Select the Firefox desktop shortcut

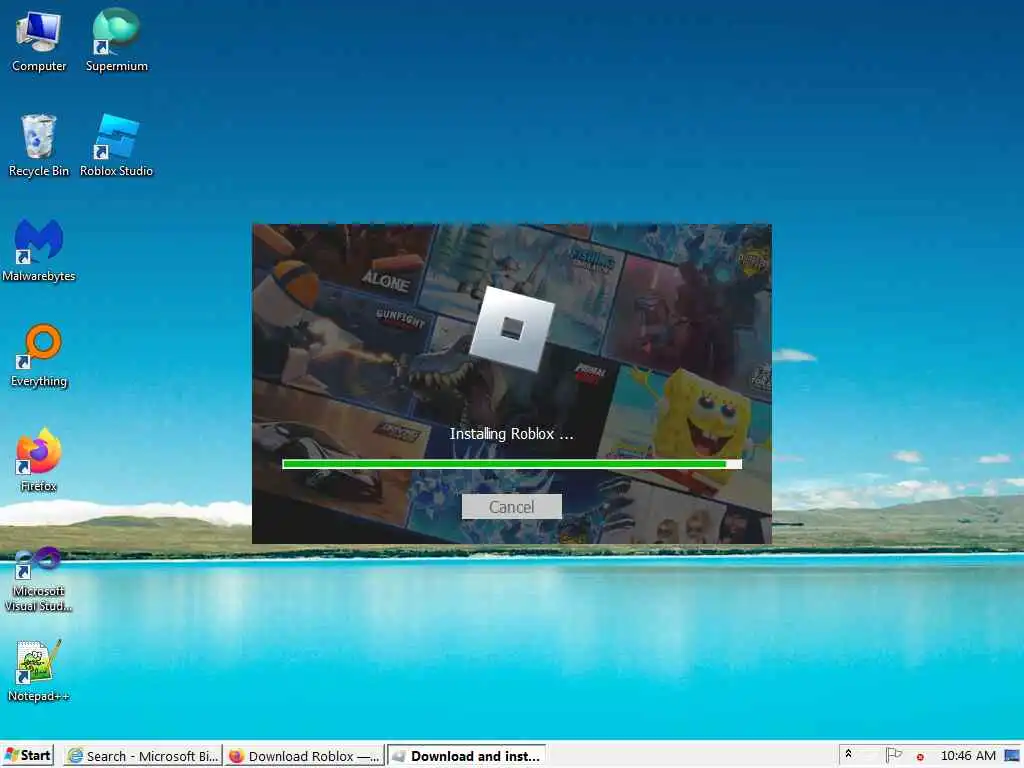(39, 460)
